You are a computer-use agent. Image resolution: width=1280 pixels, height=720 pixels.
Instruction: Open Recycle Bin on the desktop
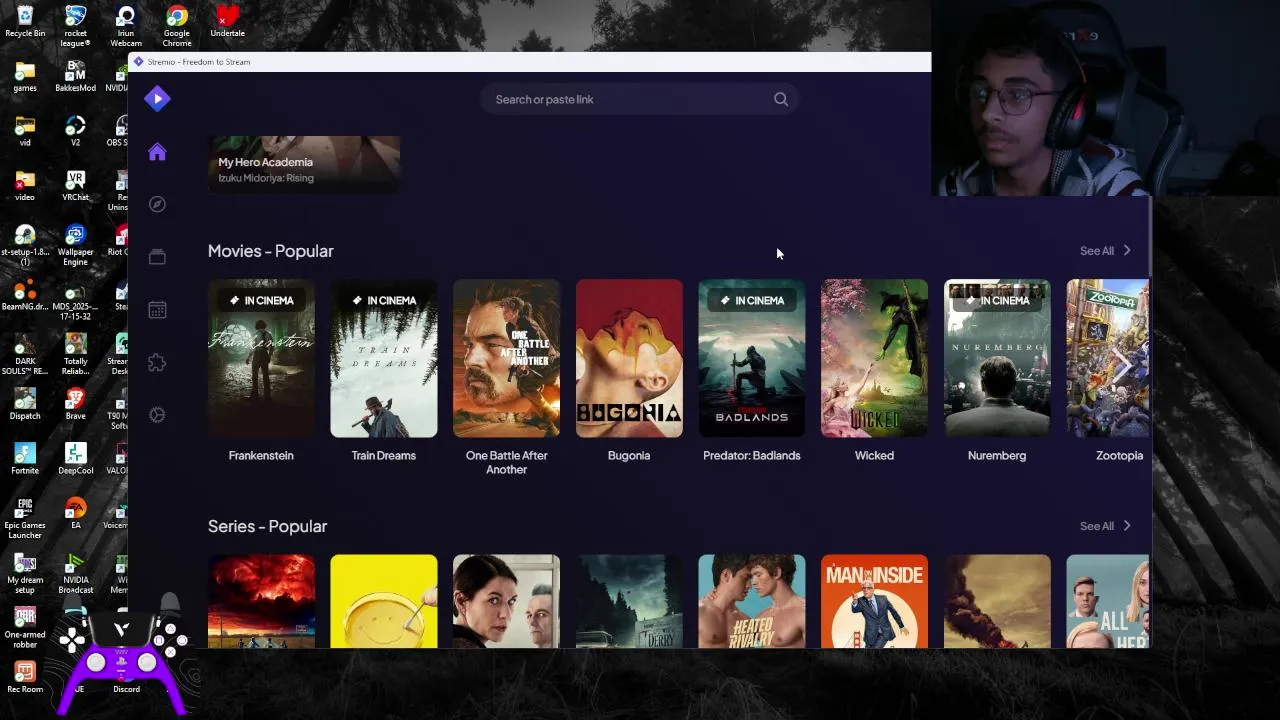click(x=25, y=22)
